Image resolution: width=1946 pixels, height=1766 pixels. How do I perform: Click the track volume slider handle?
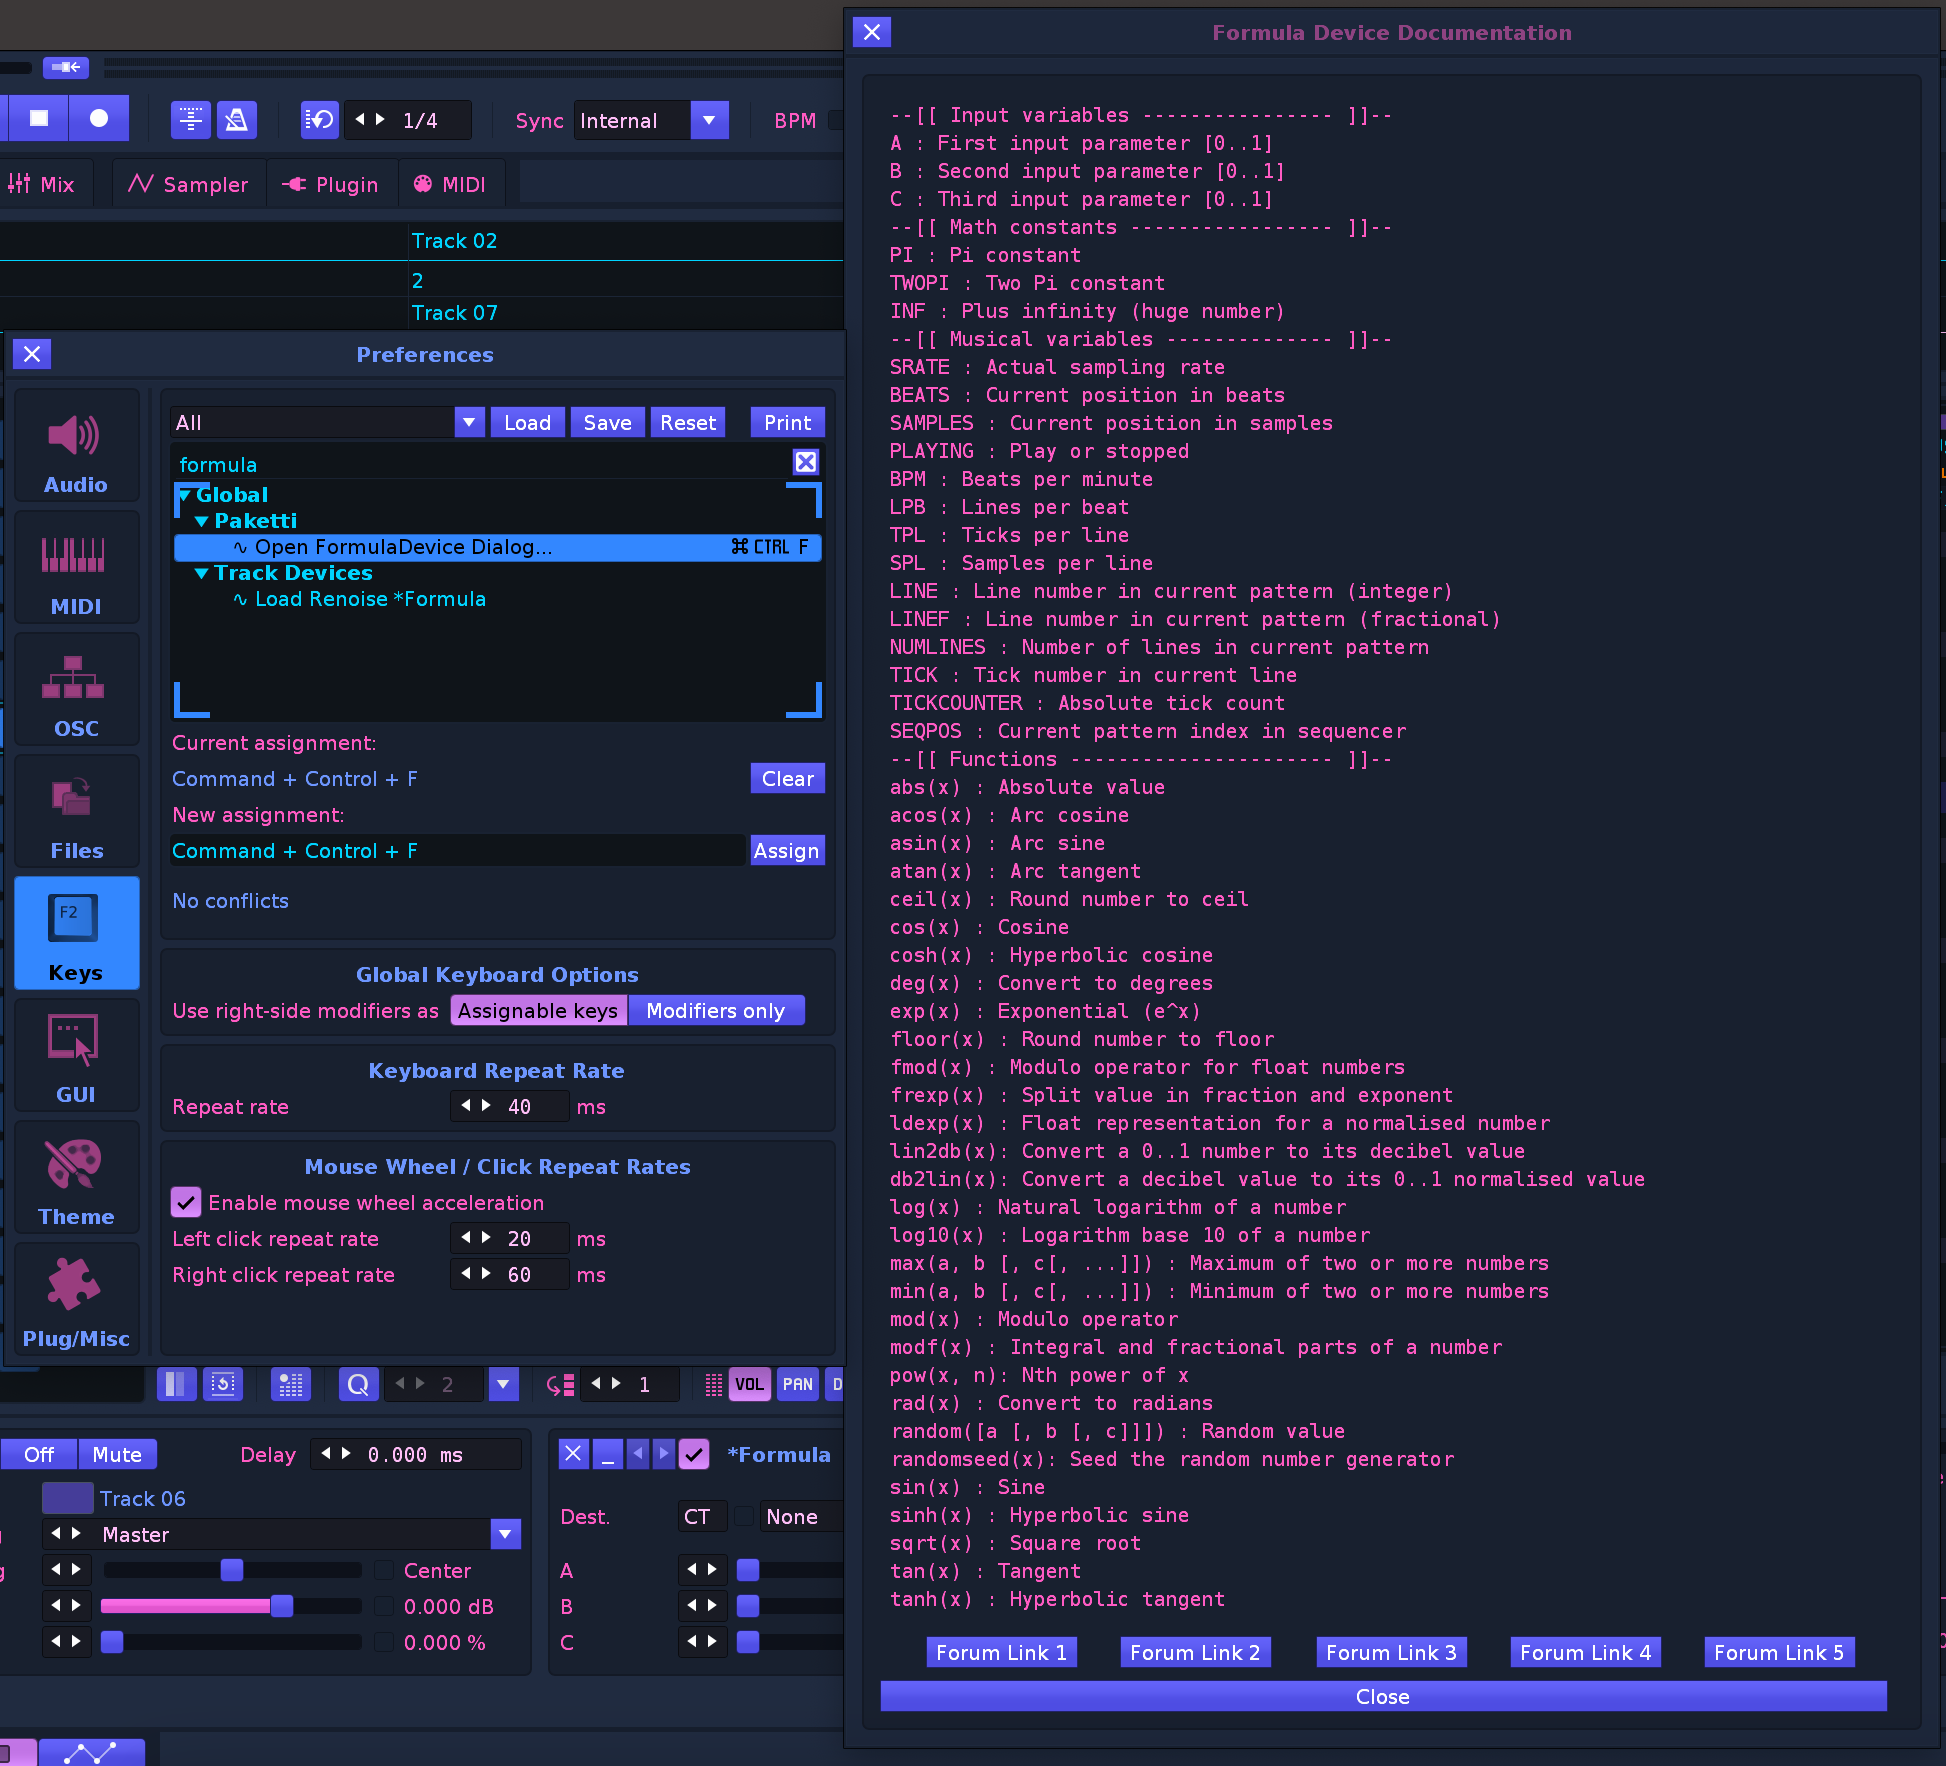[282, 1606]
